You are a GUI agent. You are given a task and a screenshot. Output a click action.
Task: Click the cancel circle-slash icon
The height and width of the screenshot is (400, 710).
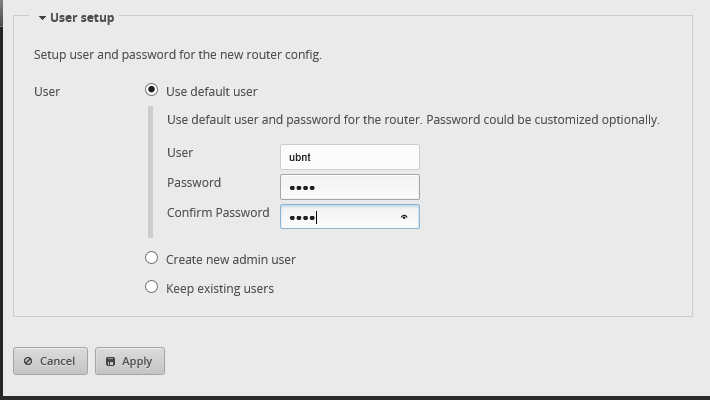point(28,361)
